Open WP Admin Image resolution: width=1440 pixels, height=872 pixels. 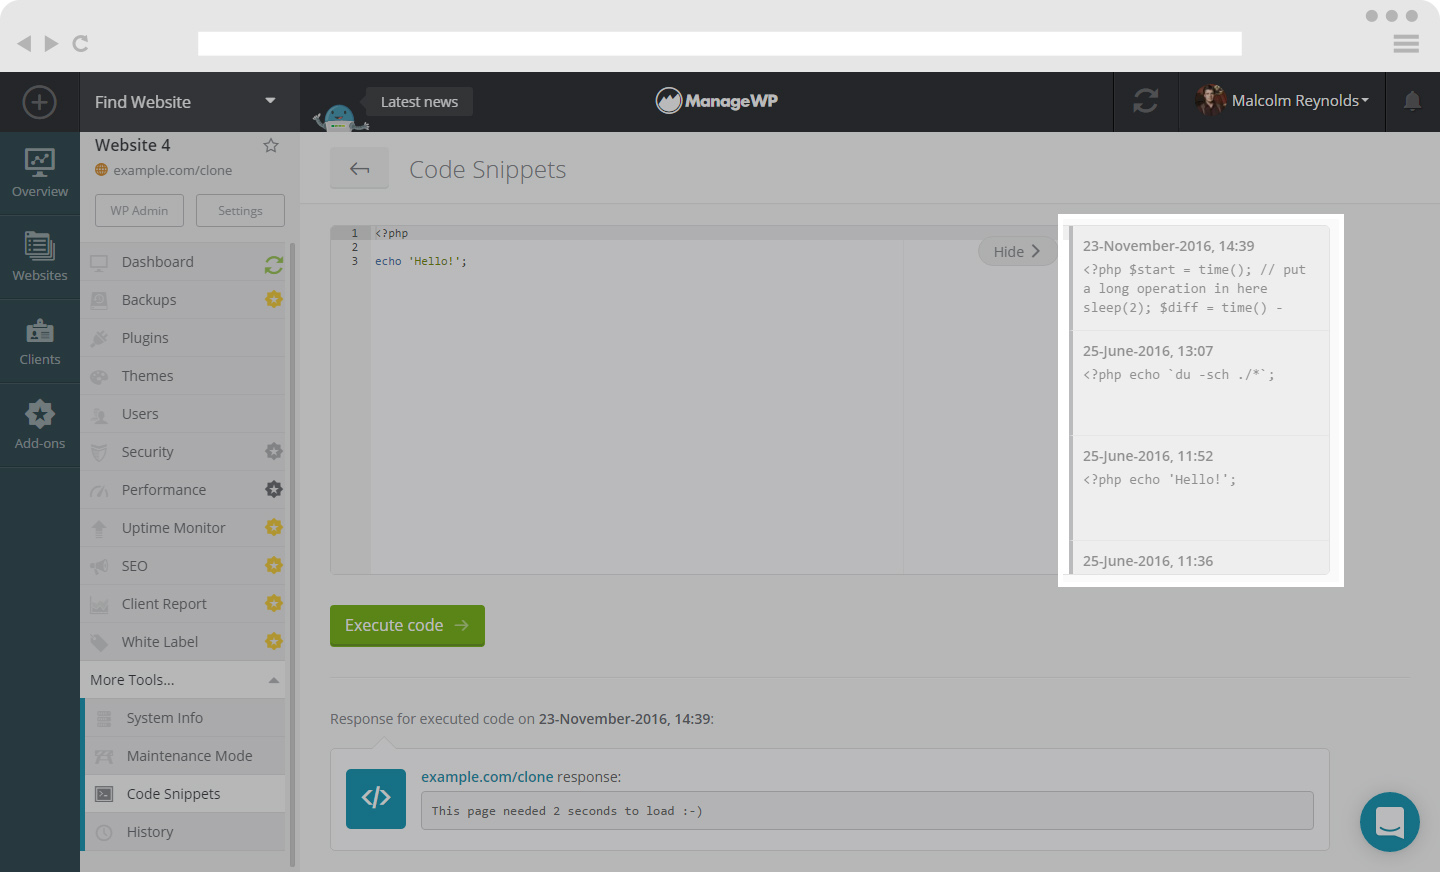coord(139,211)
